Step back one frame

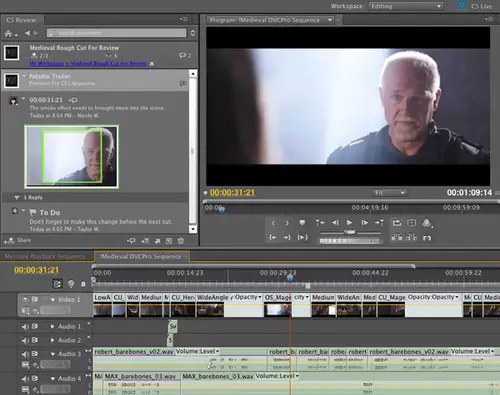click(335, 222)
